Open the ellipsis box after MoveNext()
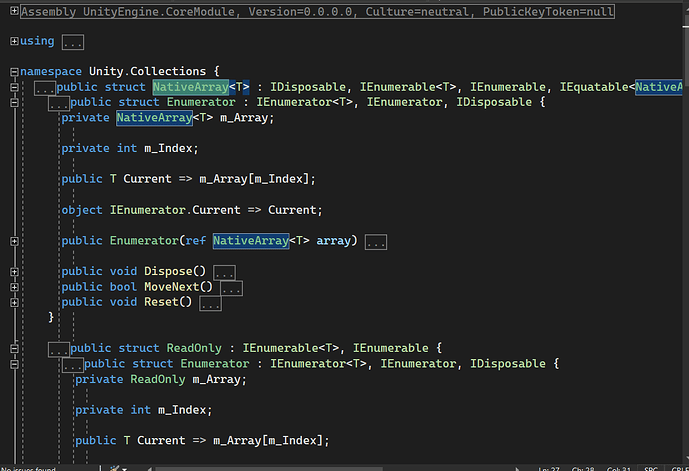 click(231, 288)
